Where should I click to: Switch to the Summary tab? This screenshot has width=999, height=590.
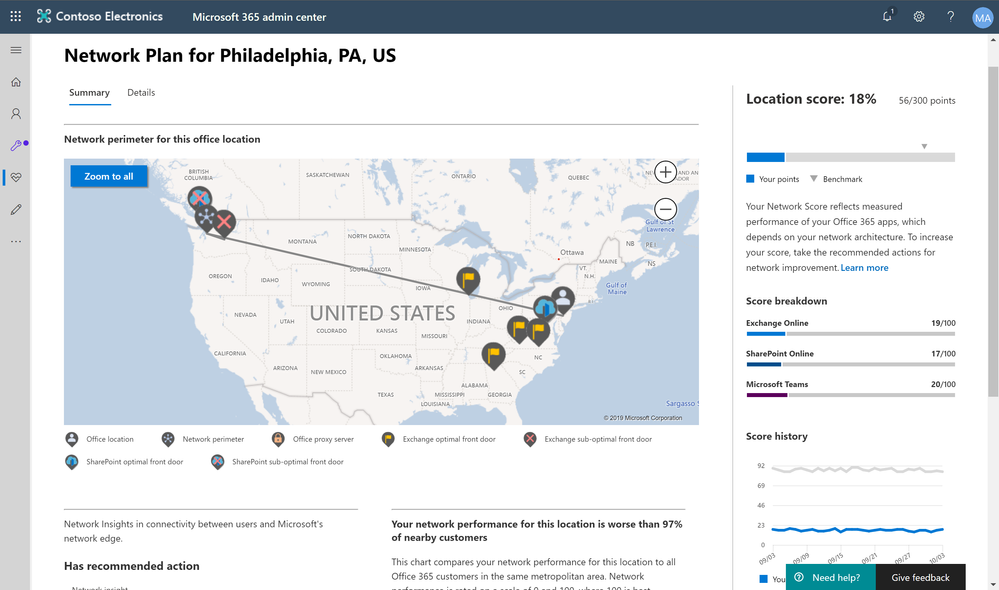89,93
